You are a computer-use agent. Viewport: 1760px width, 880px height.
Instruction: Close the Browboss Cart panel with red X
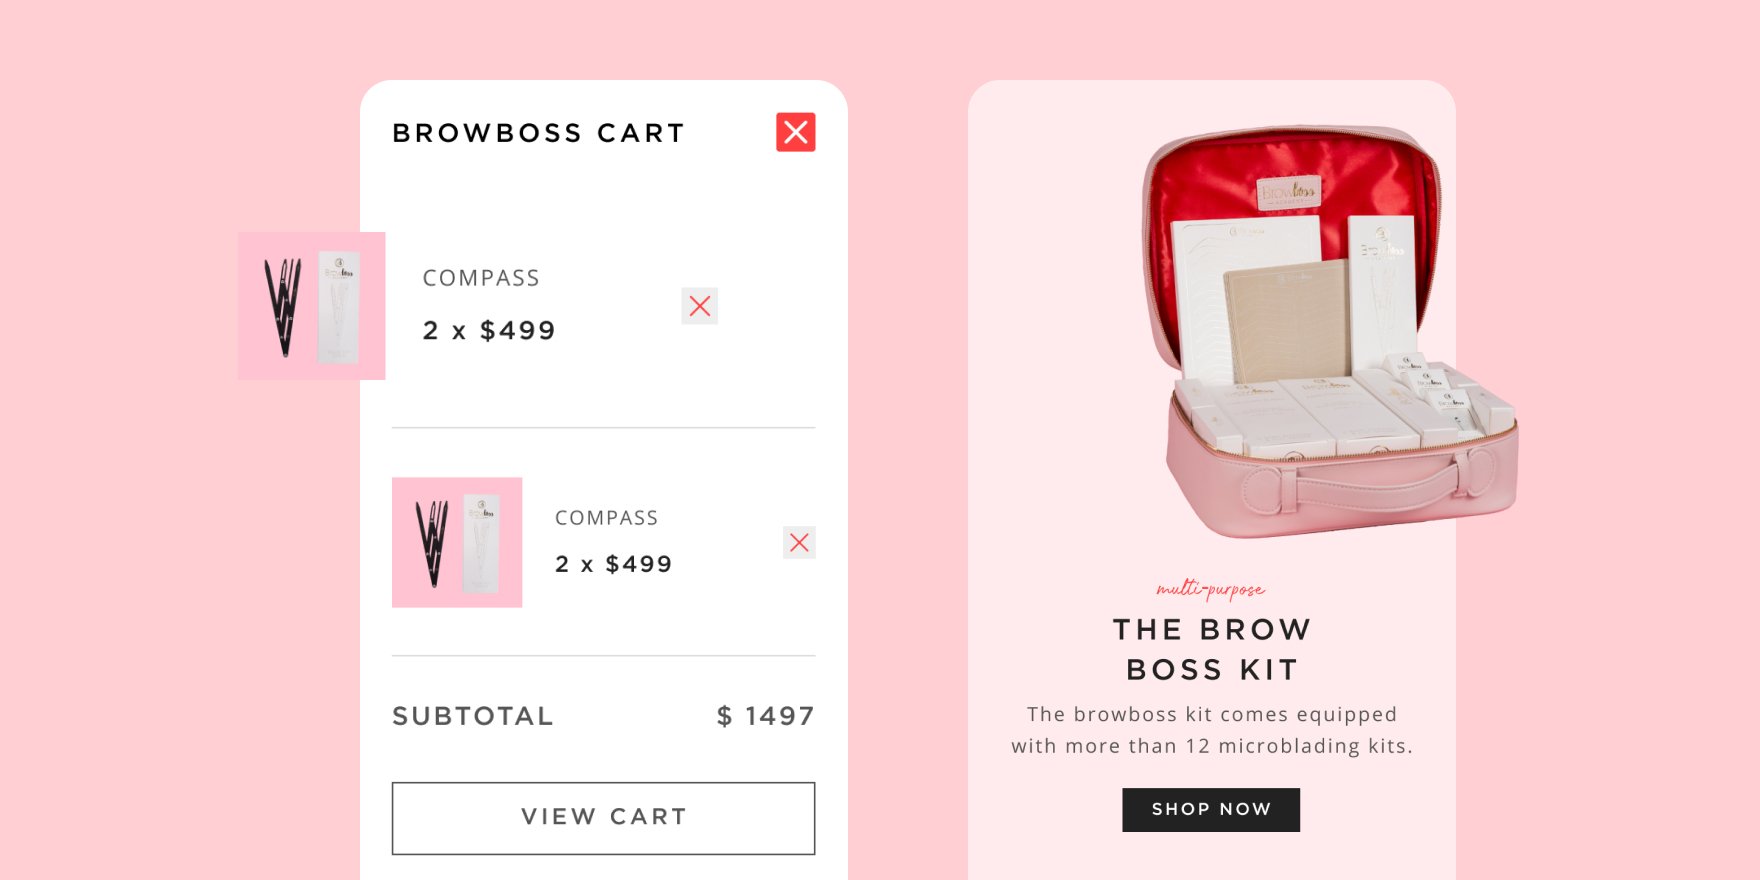(796, 132)
